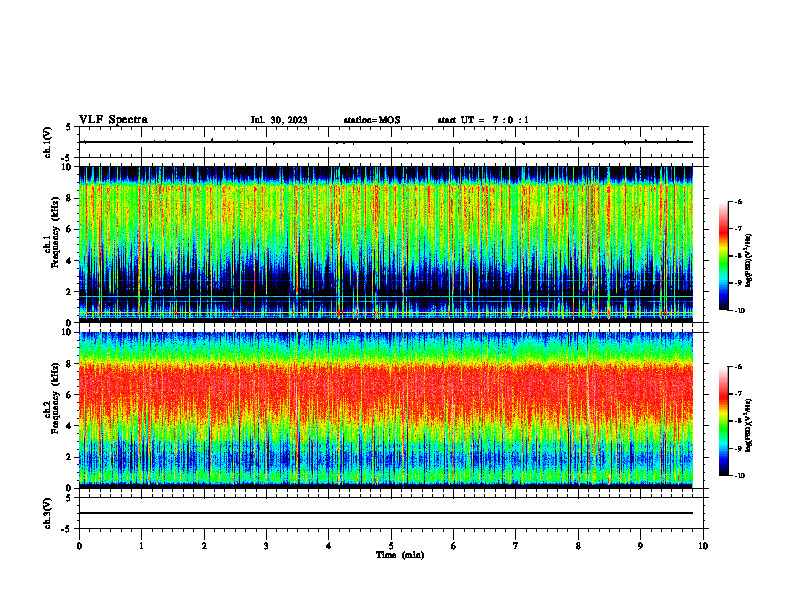The width and height of the screenshot is (792, 612).
Task: Click the 'ch.1(V)' axis label of top waveform
Action: [47, 142]
